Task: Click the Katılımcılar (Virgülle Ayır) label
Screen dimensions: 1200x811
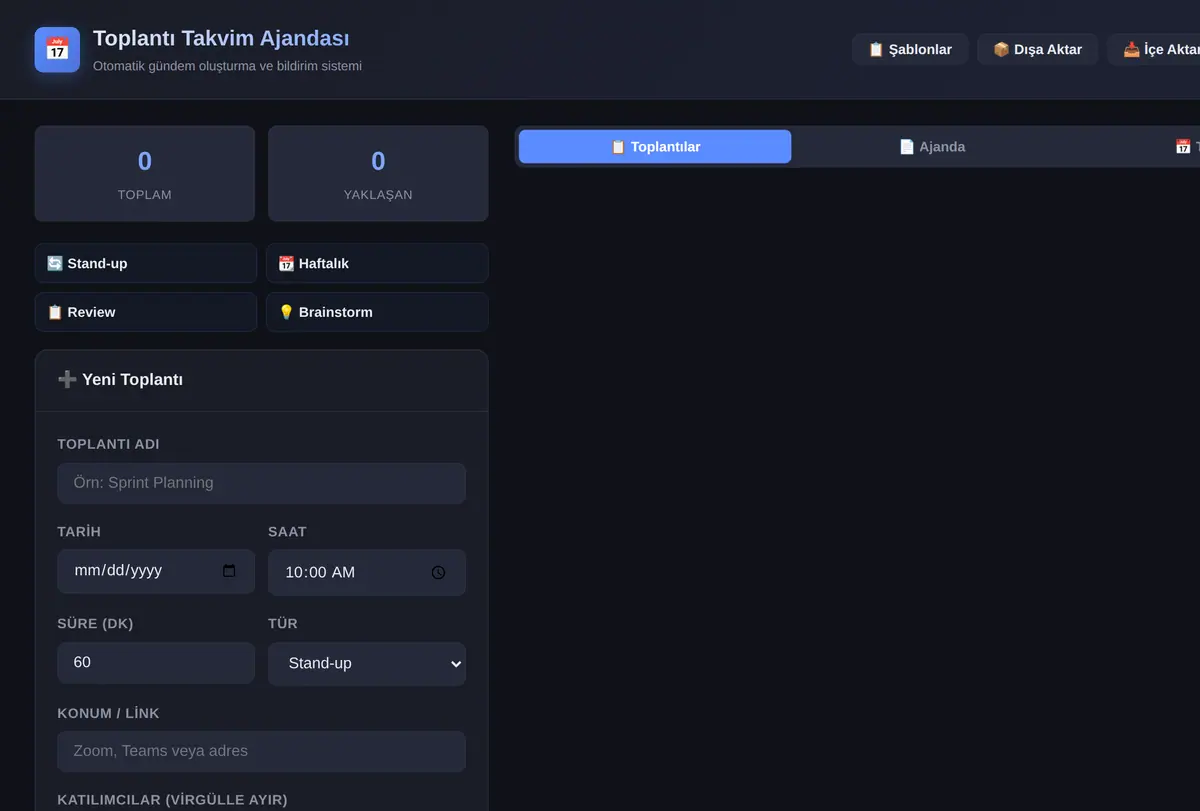Action: point(172,800)
